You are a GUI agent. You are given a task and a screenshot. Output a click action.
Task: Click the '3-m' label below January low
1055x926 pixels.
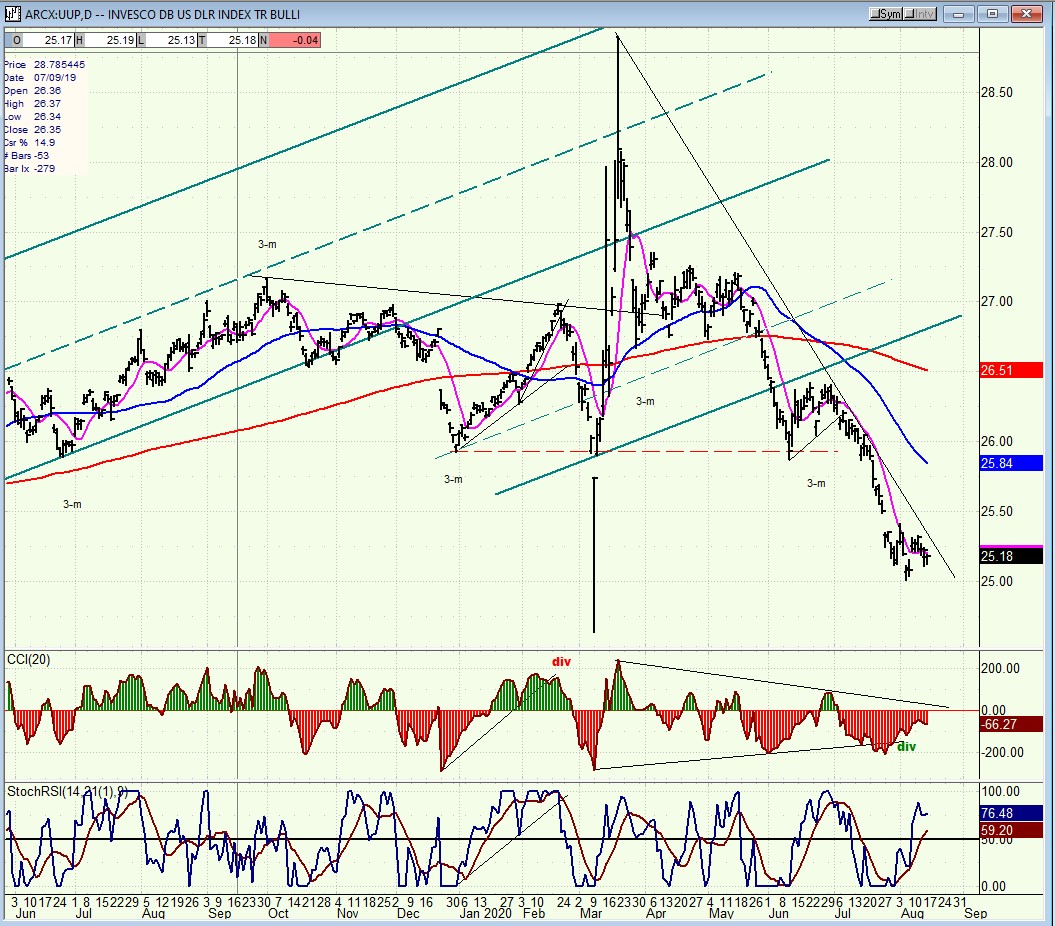[453, 479]
